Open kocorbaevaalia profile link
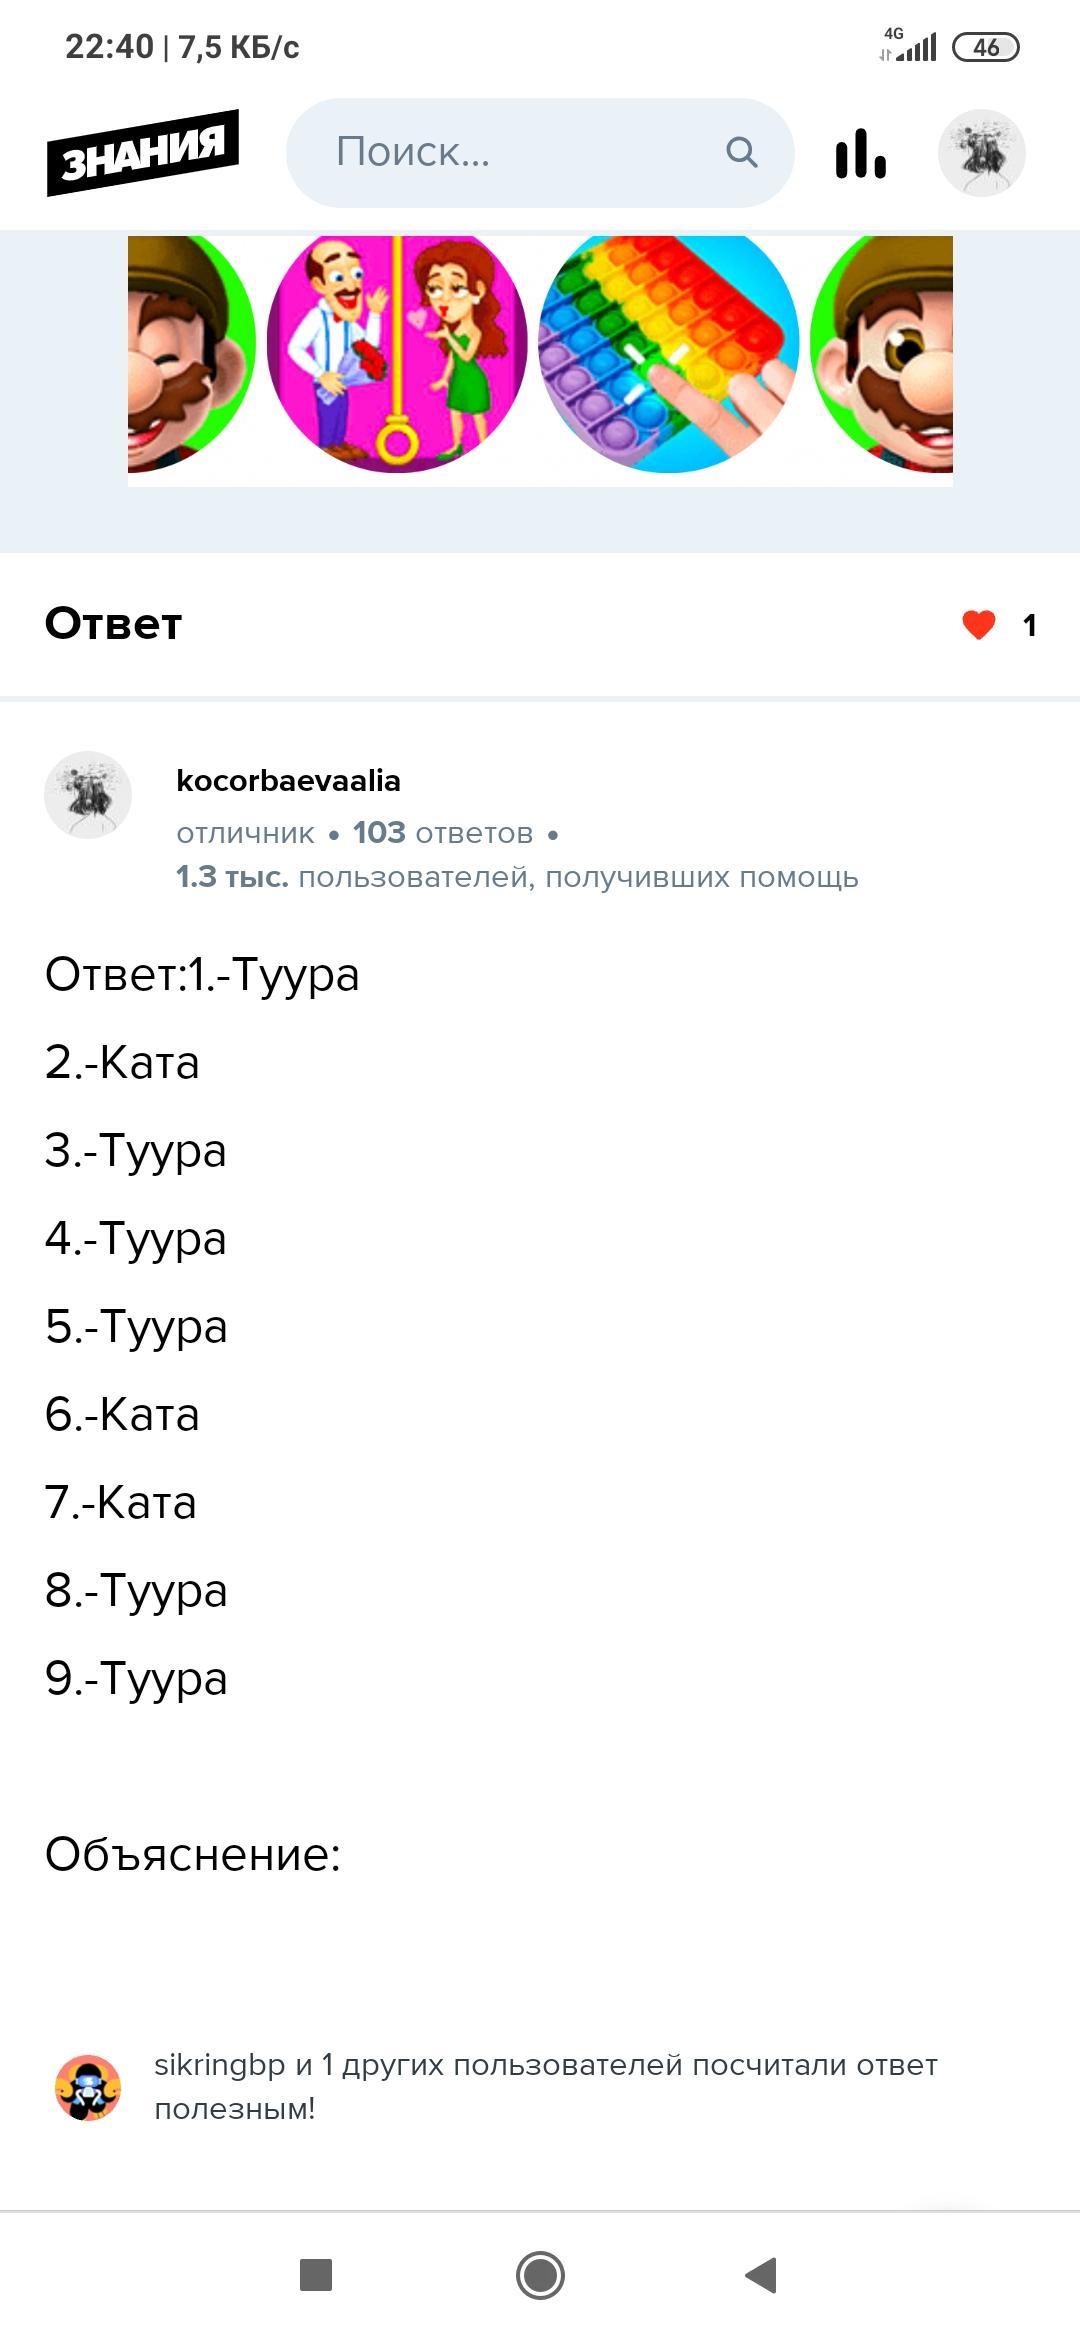Screen dimensions: 1080x2340 point(288,781)
